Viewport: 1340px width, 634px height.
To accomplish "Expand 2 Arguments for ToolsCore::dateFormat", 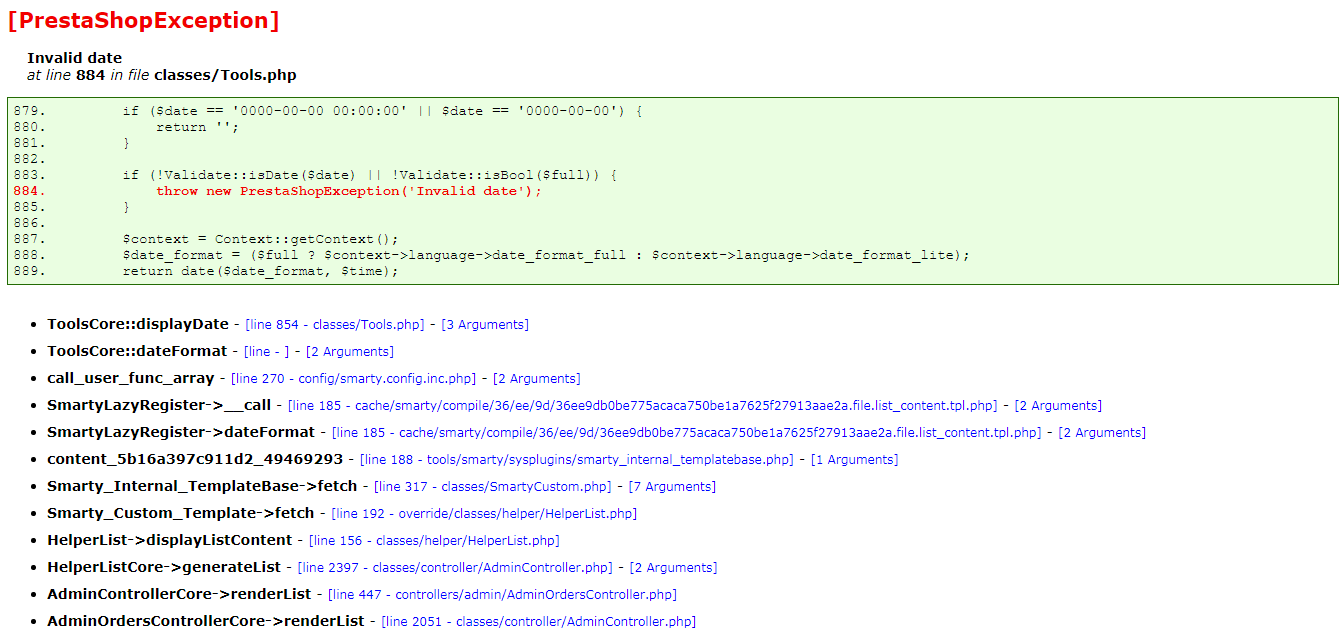I will pyautogui.click(x=350, y=352).
